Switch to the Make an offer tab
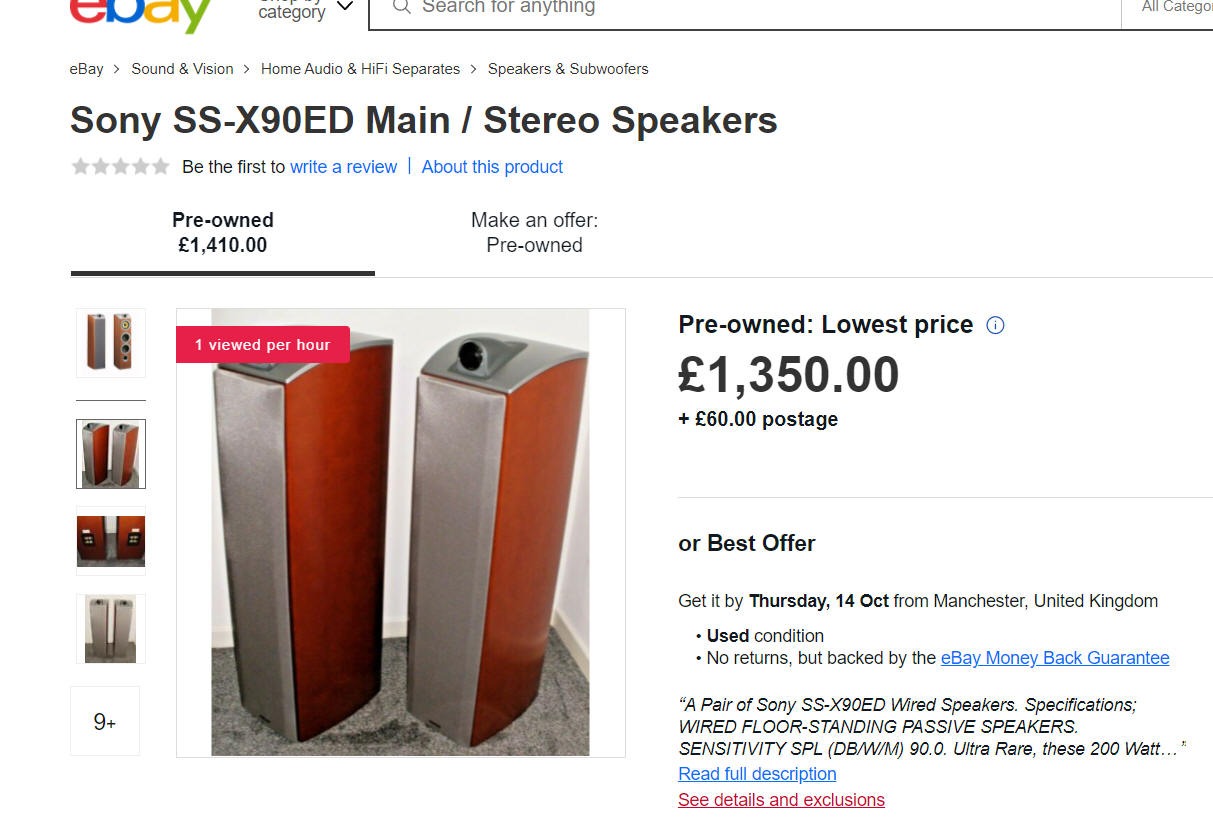This screenshot has height=837, width=1213. click(534, 233)
